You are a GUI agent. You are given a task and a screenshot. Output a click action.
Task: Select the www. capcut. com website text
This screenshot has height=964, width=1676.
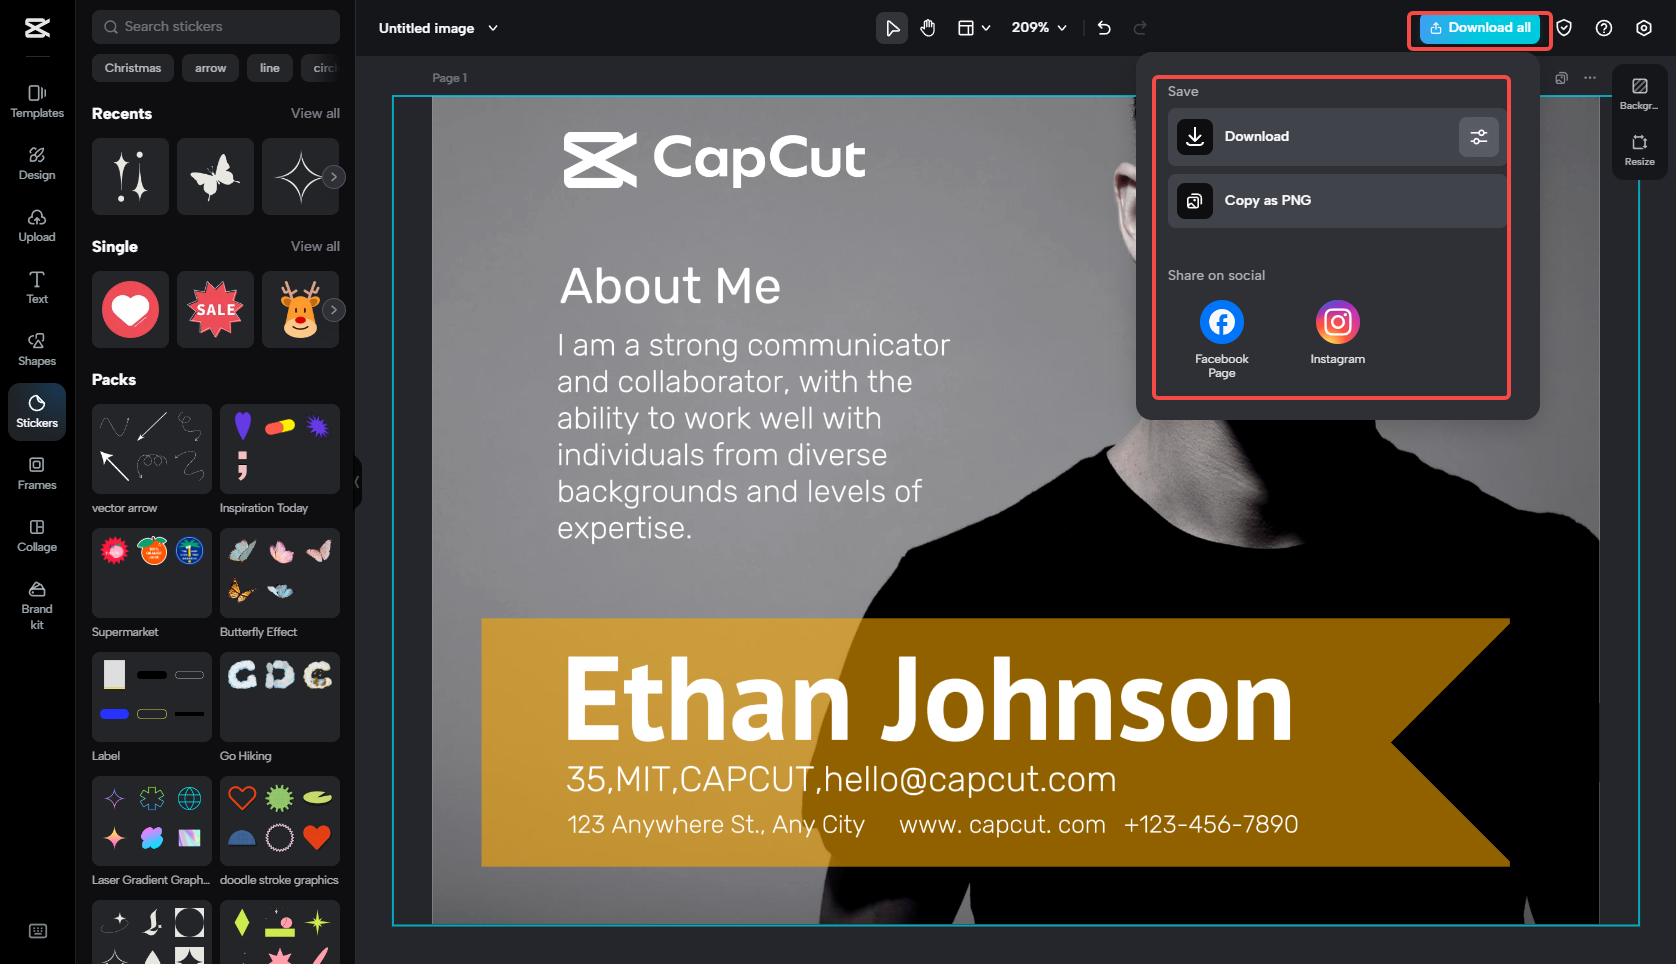tap(1002, 825)
